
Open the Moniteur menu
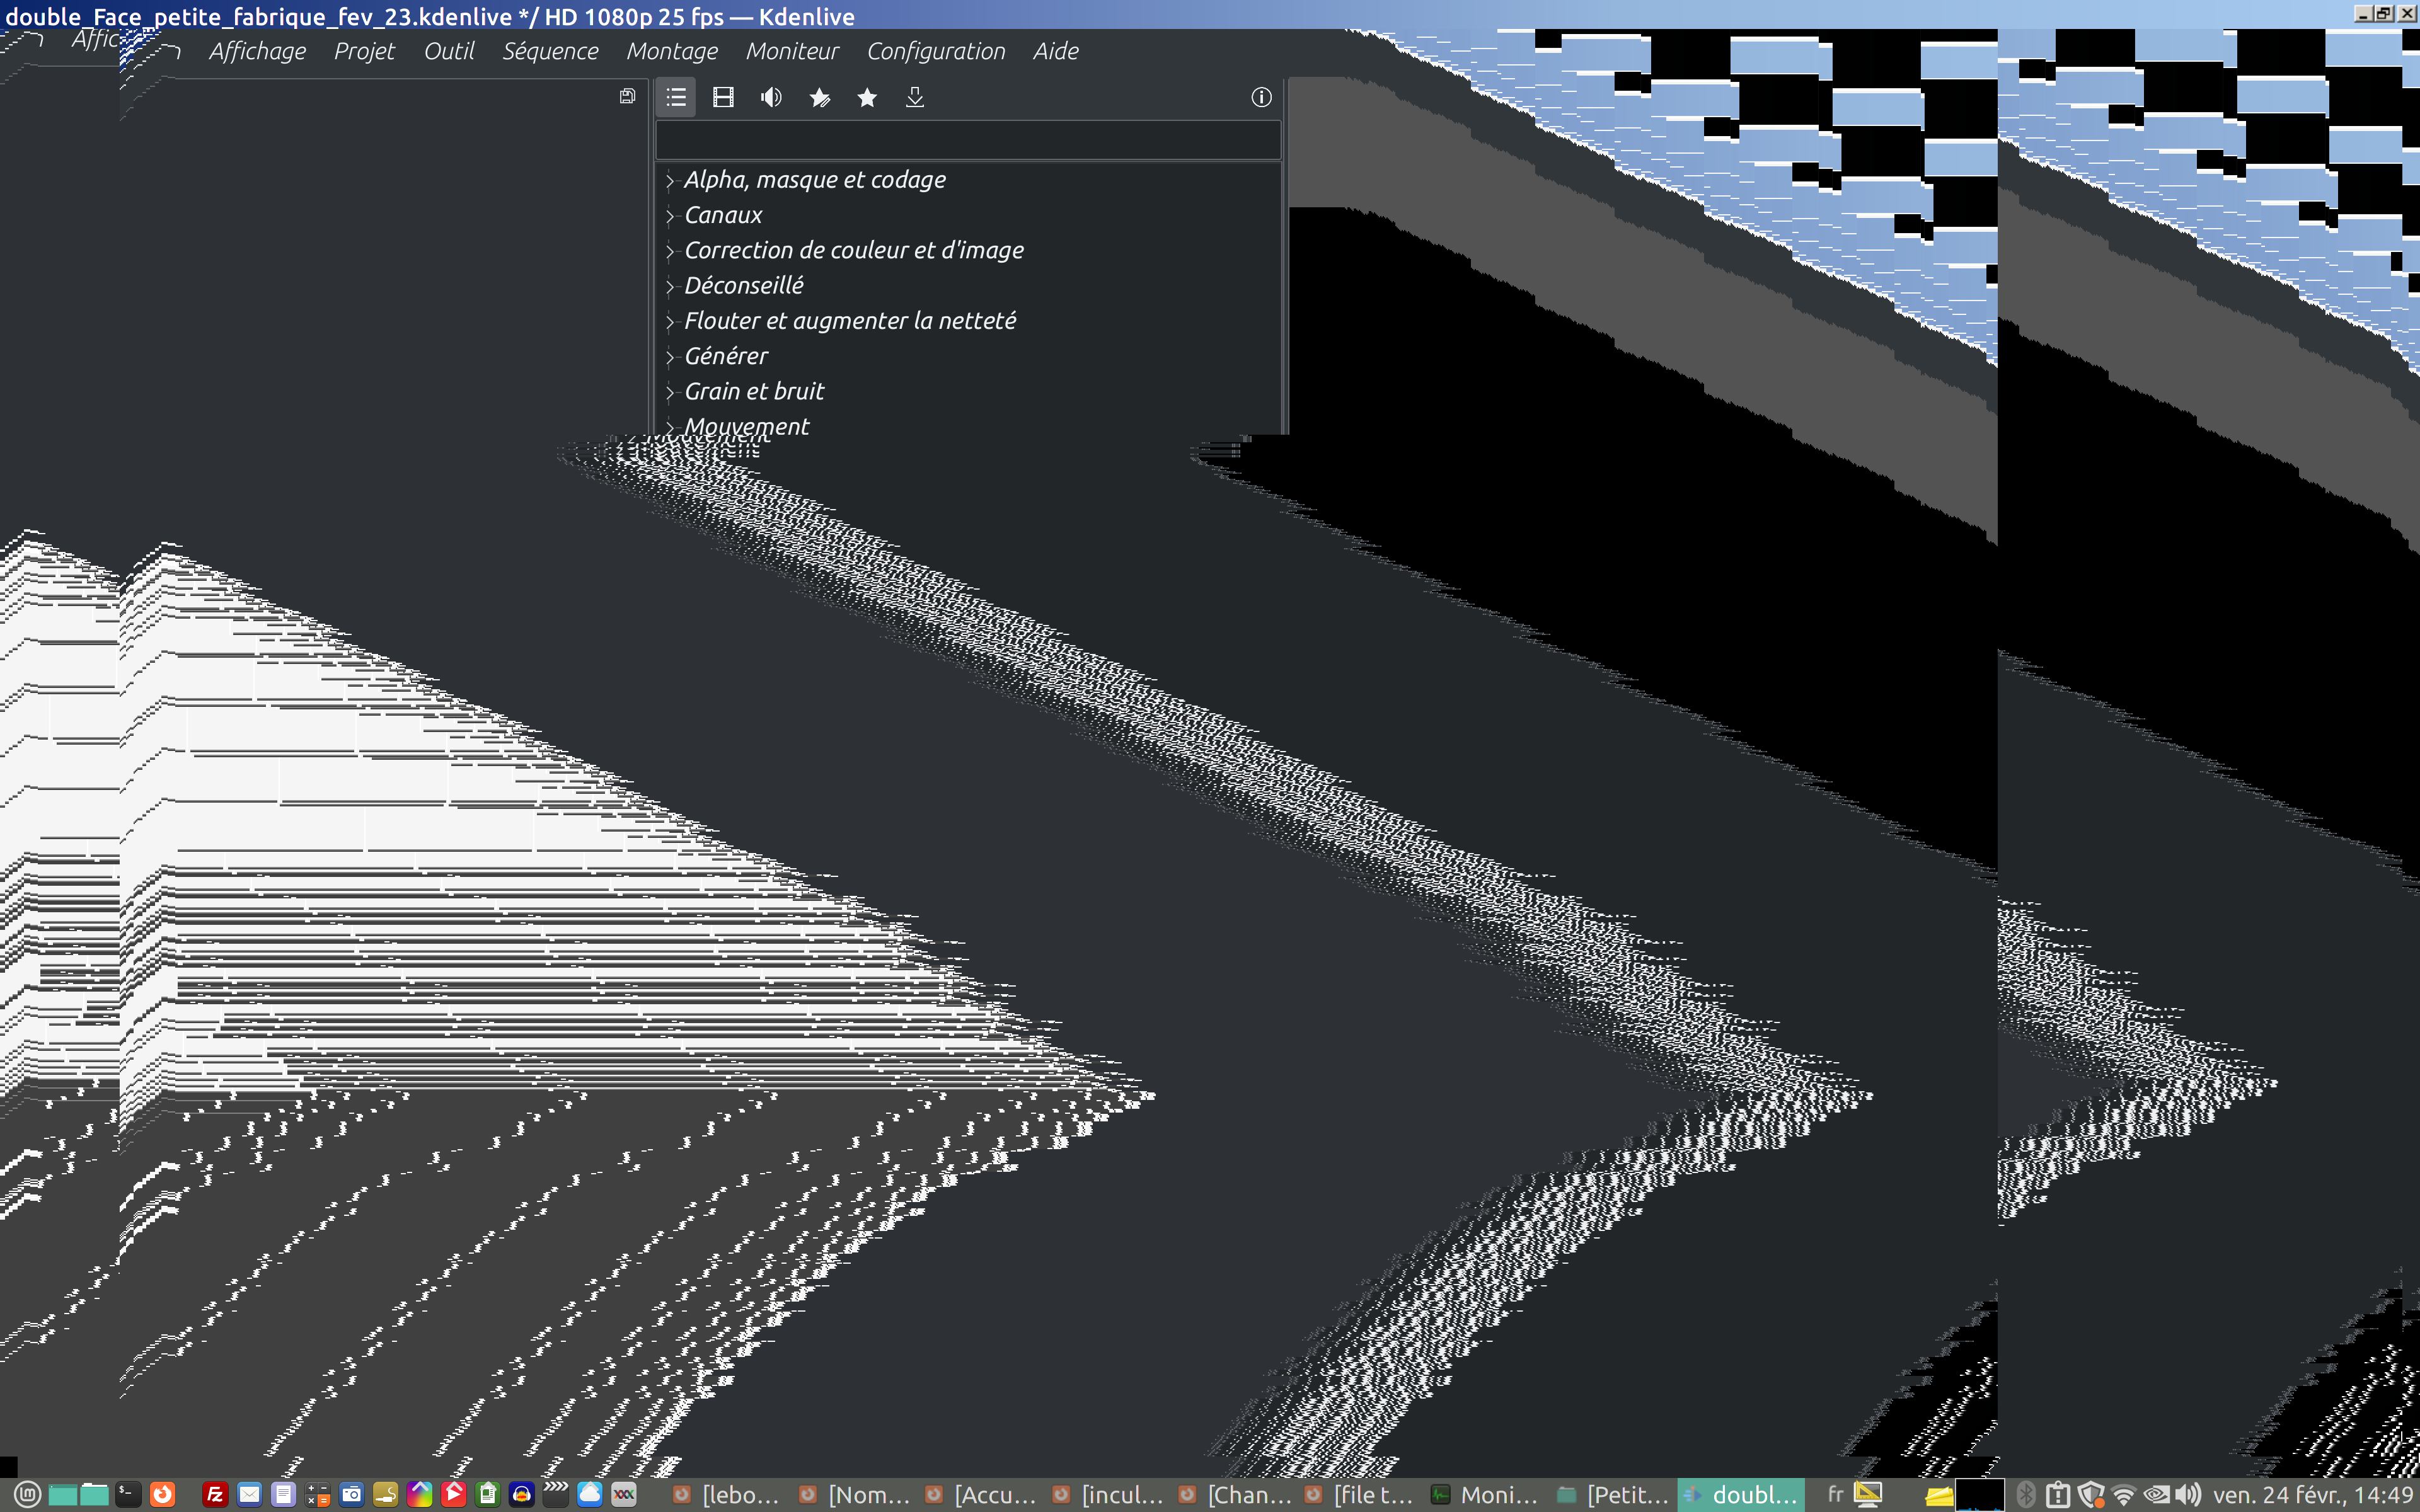tap(791, 51)
